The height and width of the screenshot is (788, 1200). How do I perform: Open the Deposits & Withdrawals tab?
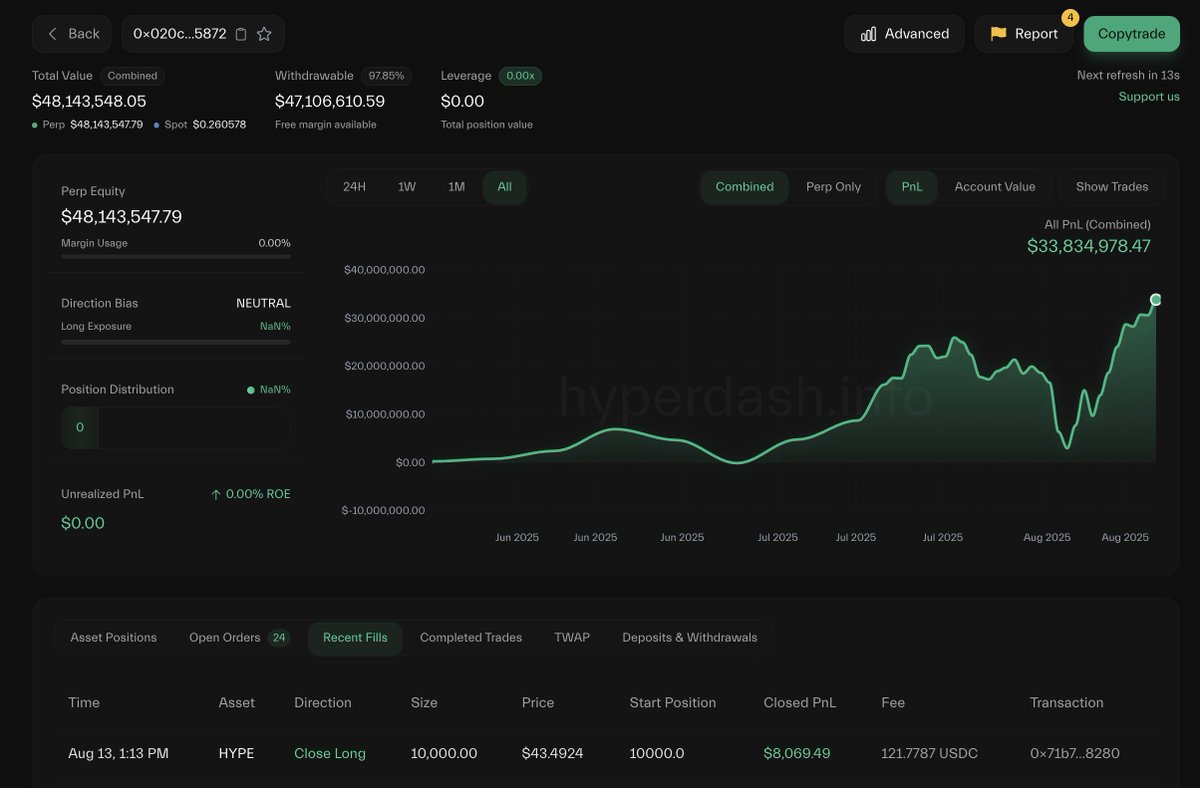point(690,638)
